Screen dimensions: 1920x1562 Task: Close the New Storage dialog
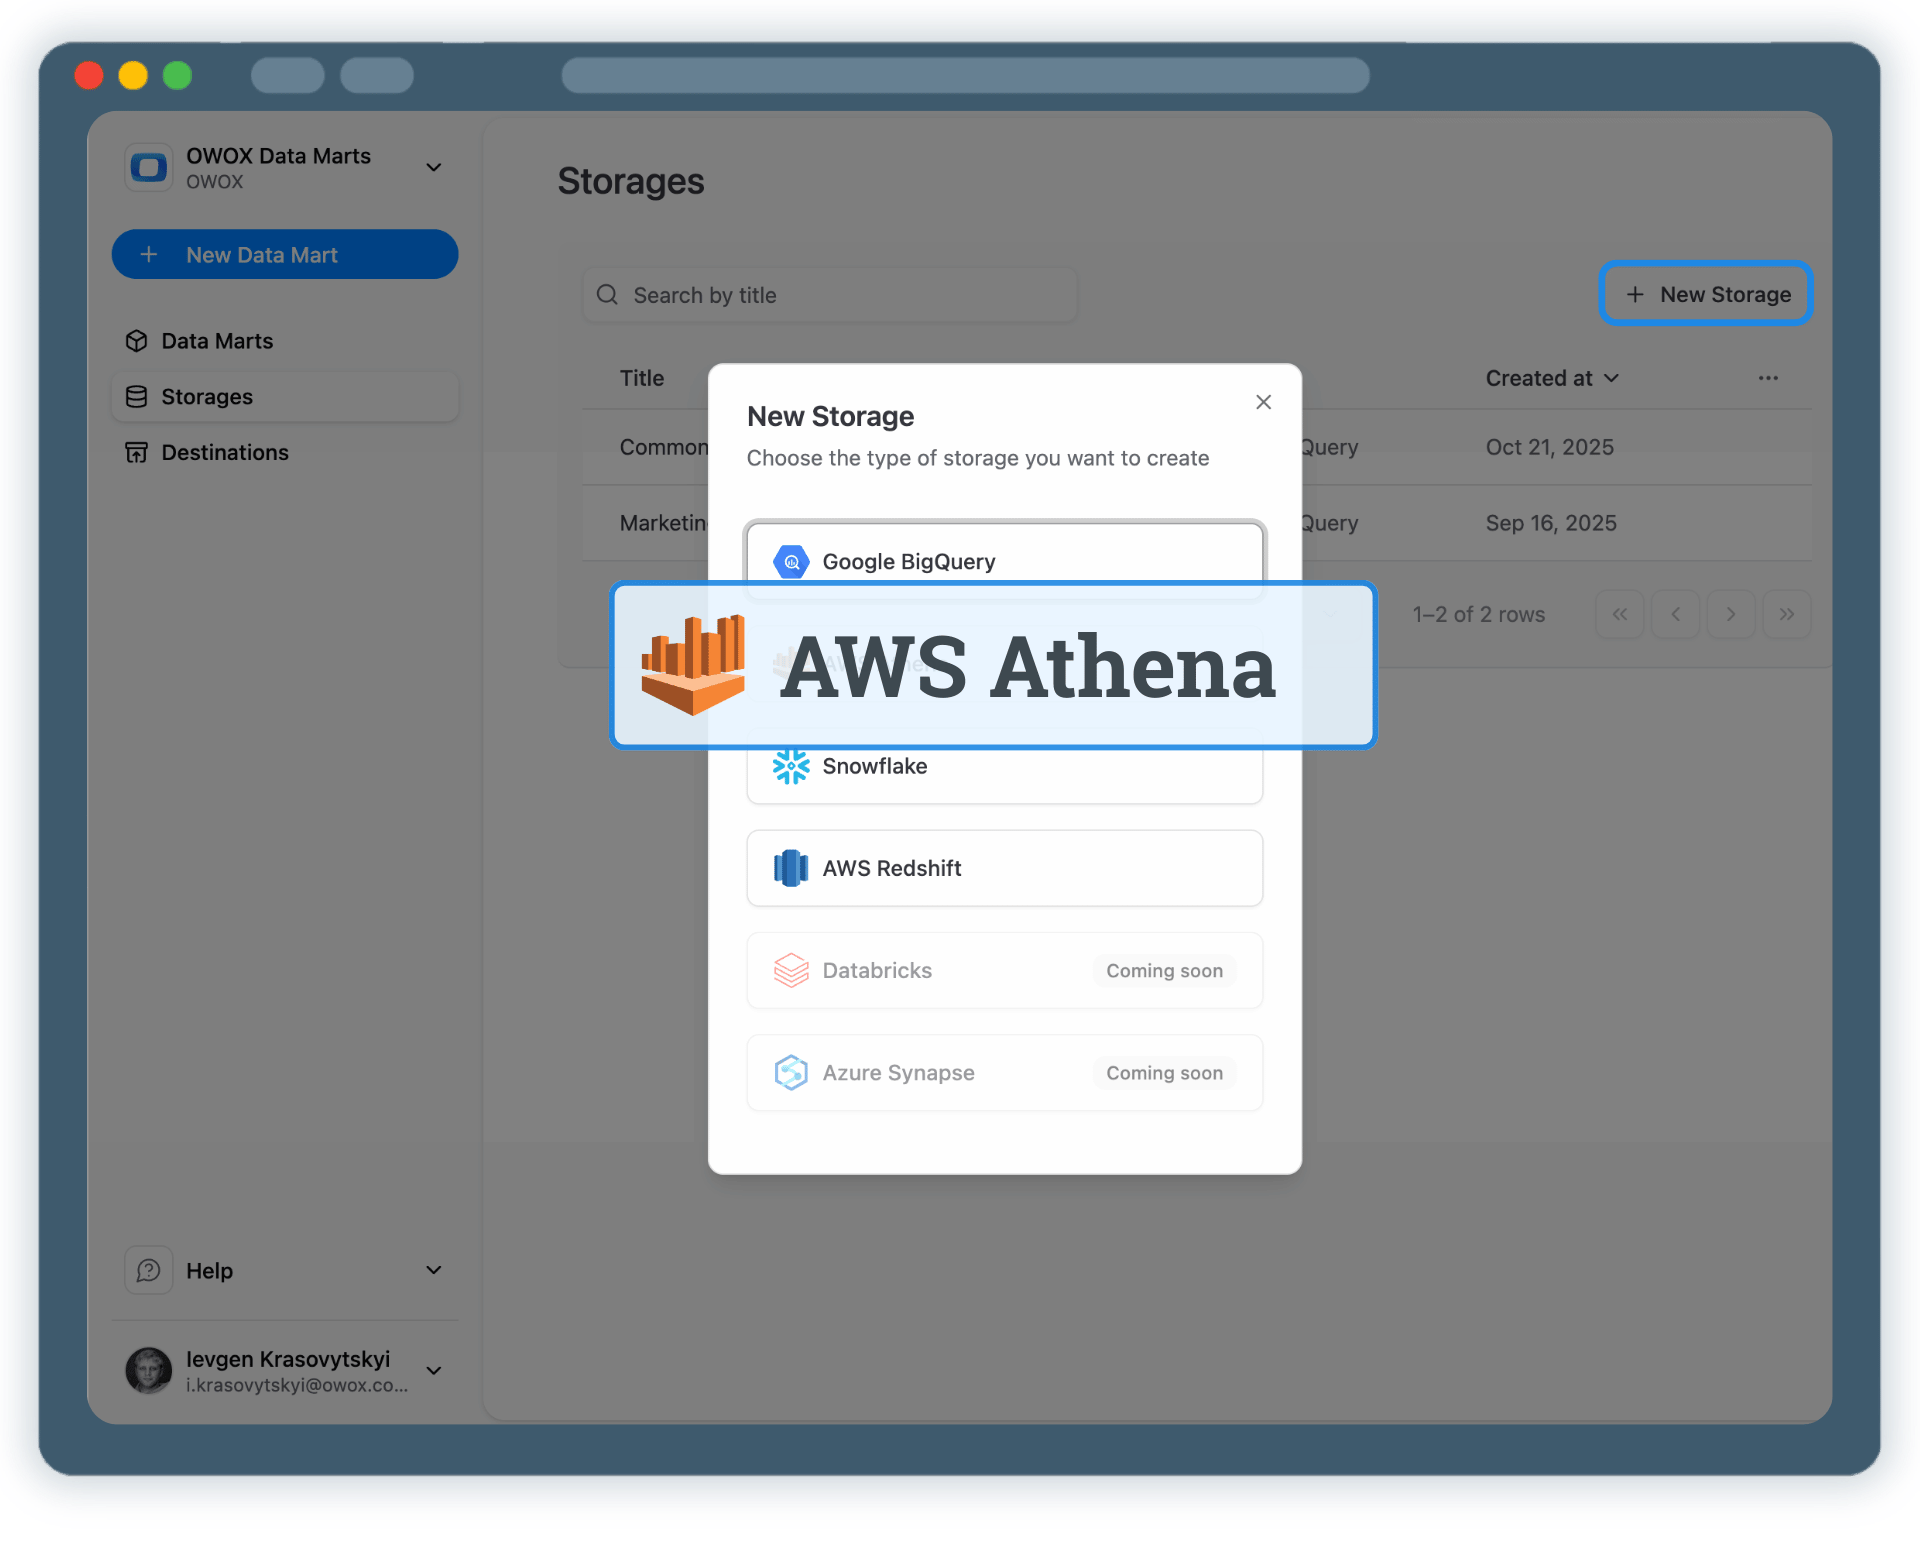pos(1263,402)
